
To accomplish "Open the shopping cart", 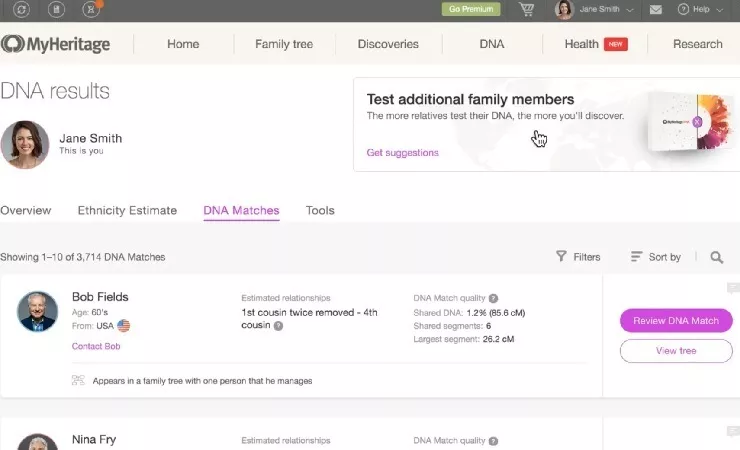I will (527, 9).
